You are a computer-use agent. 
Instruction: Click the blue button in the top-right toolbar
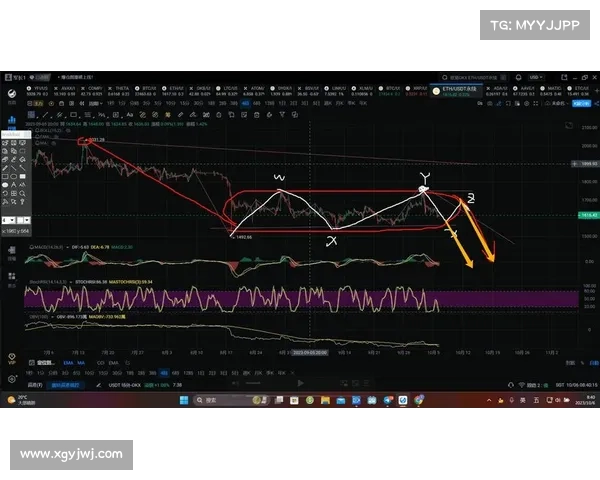[x=581, y=104]
